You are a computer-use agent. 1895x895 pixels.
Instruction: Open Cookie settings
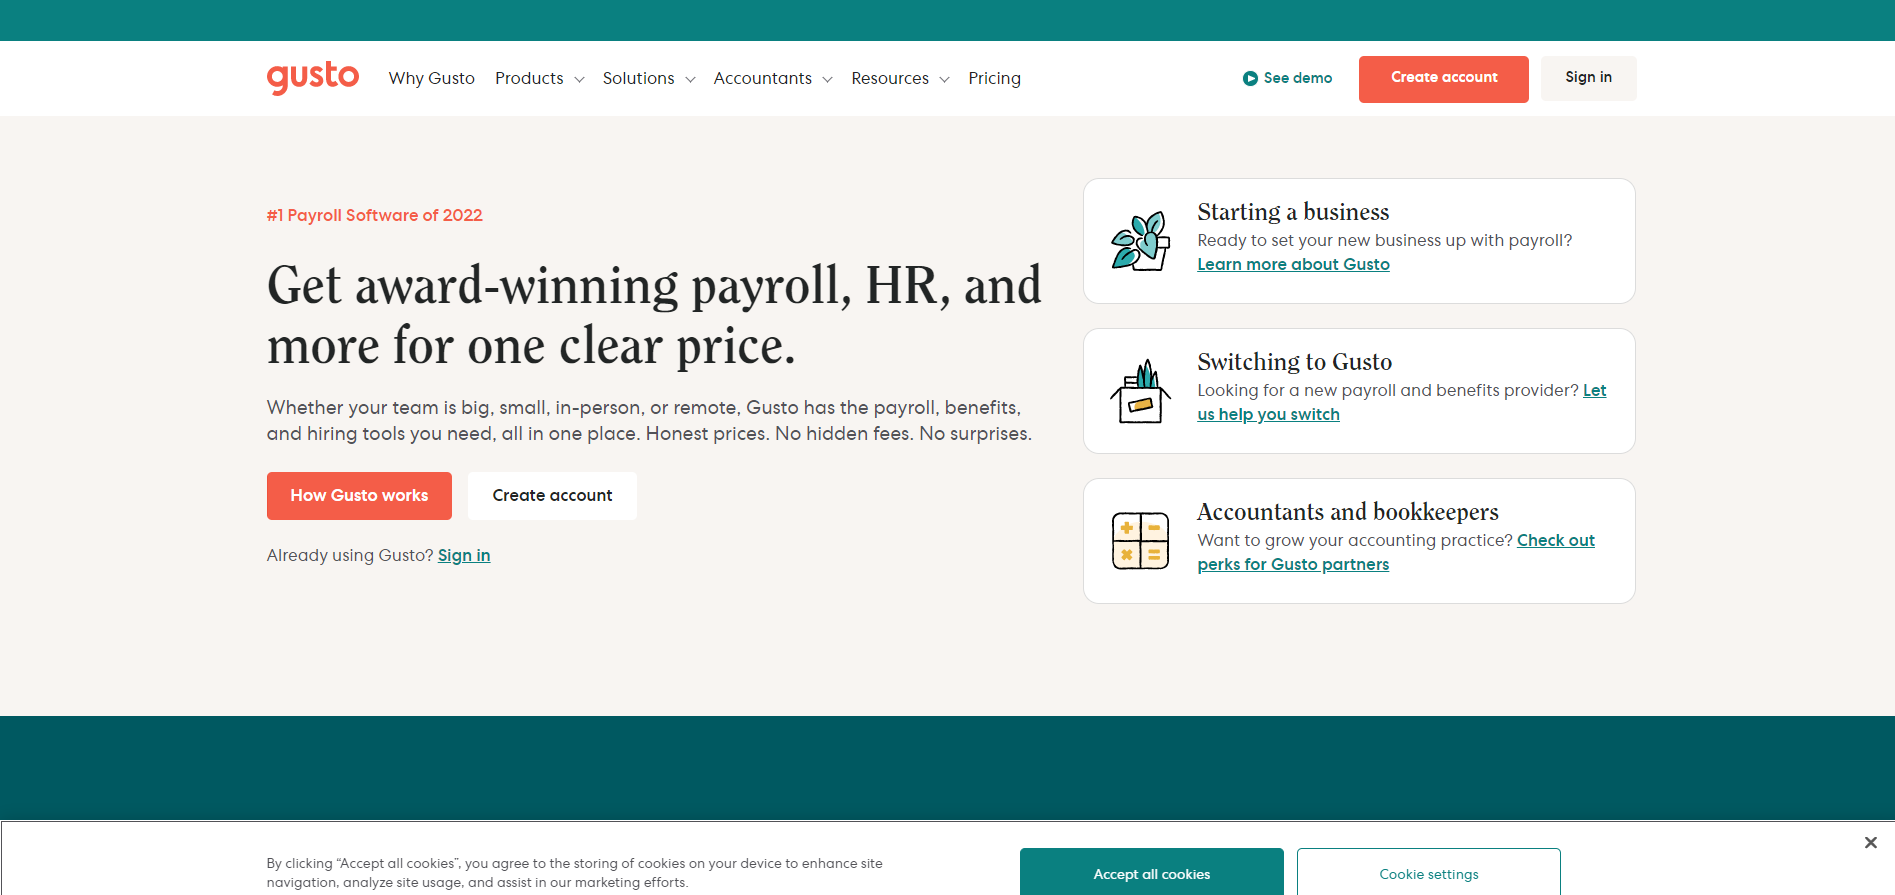(1428, 873)
